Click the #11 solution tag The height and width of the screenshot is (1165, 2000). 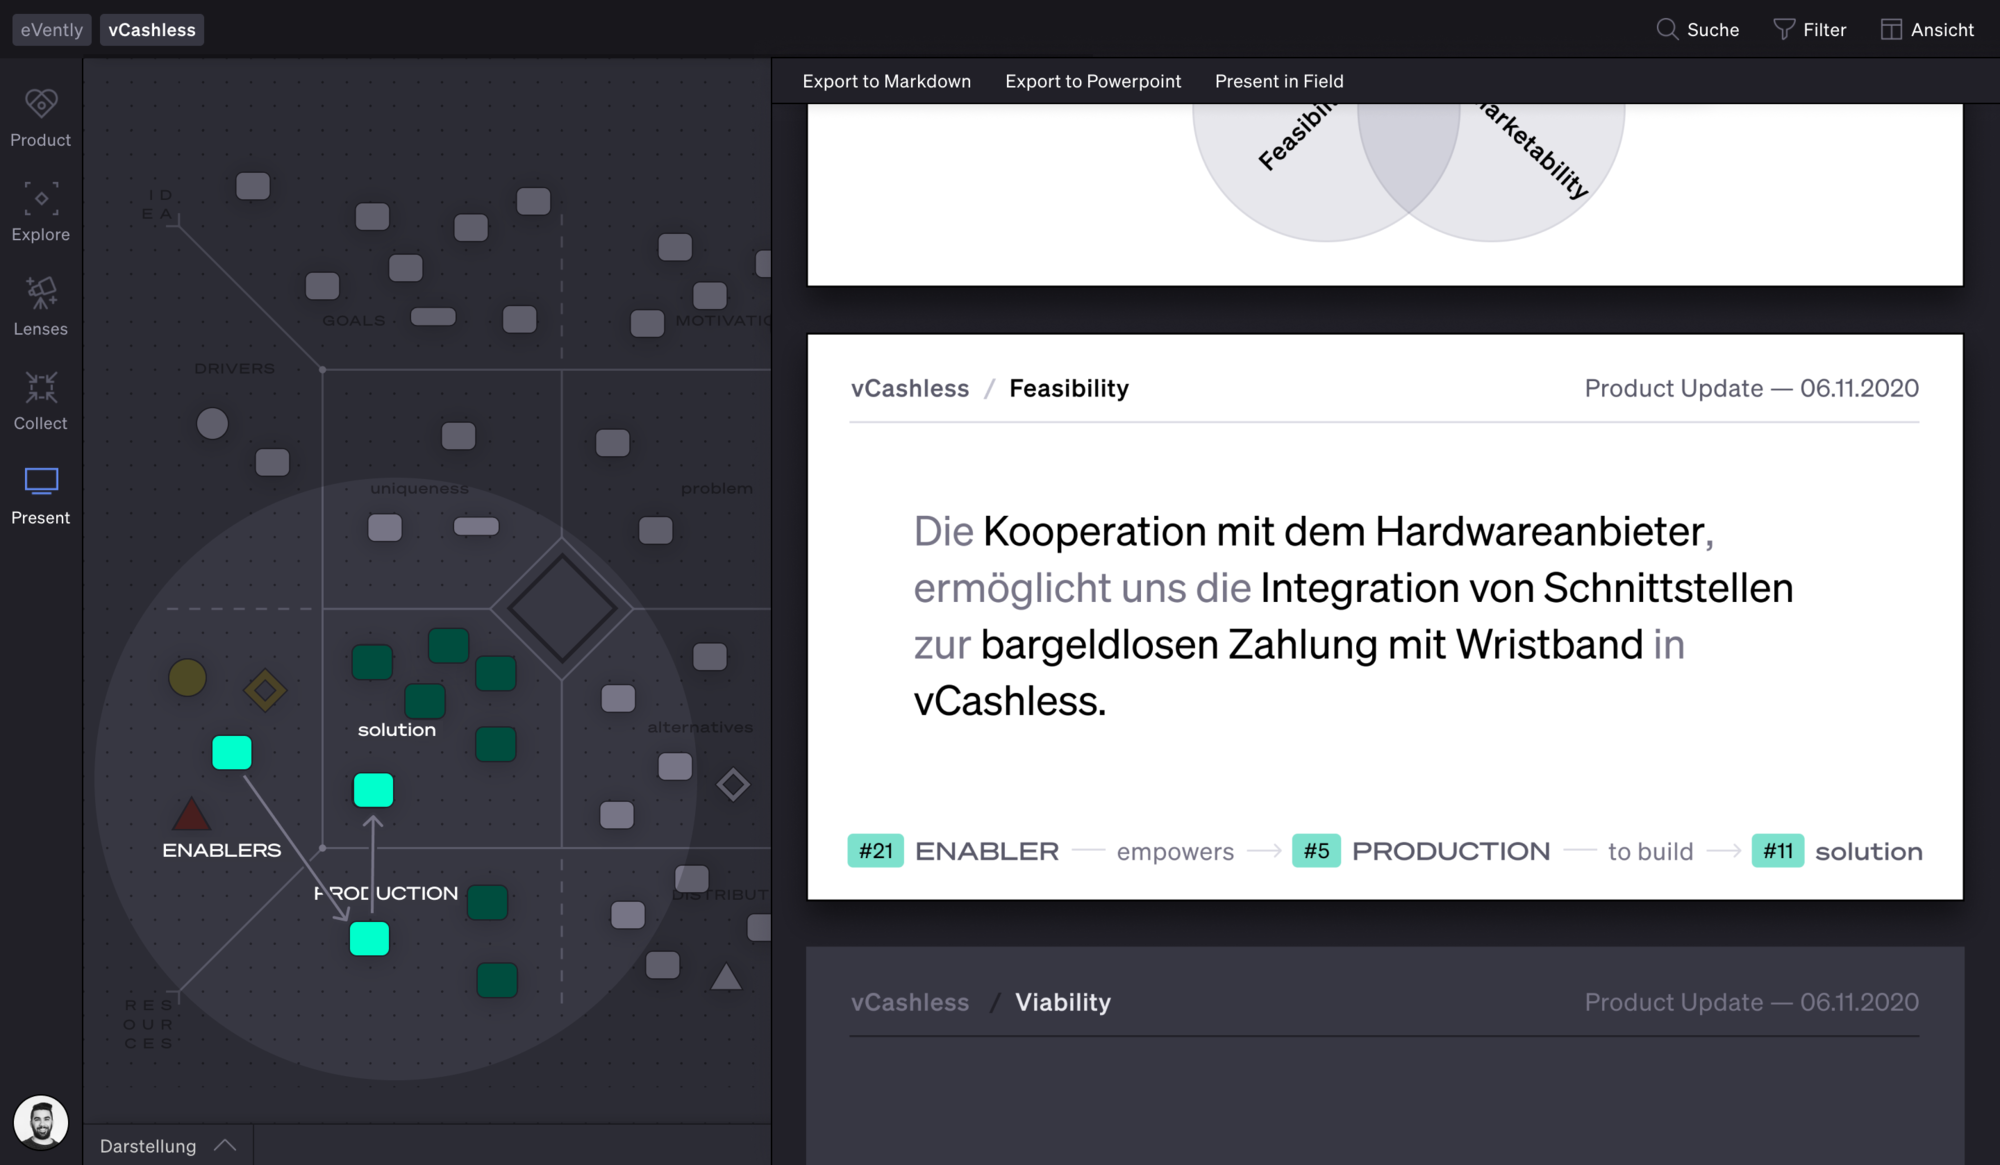[1777, 851]
